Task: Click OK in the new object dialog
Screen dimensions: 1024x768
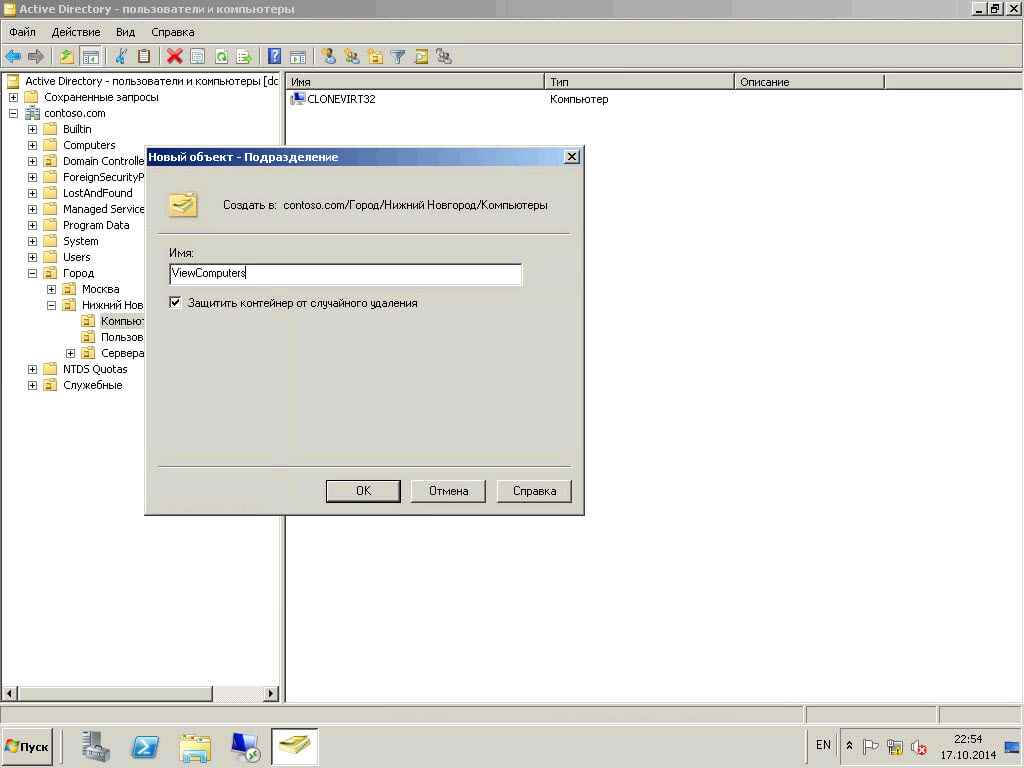Action: pos(363,491)
